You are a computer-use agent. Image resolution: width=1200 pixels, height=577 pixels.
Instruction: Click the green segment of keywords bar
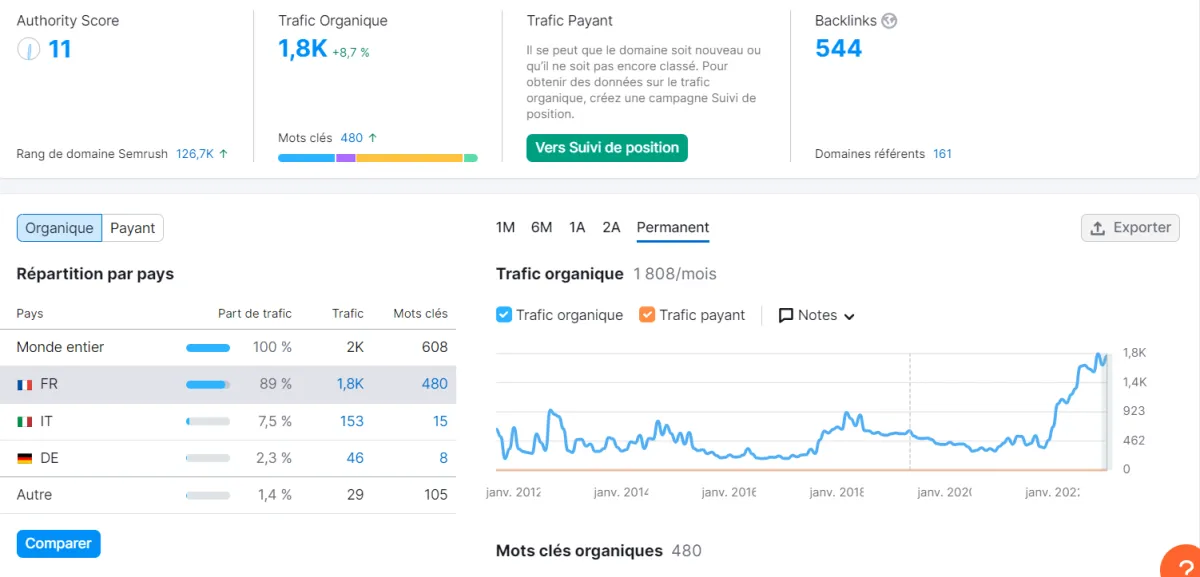point(471,158)
